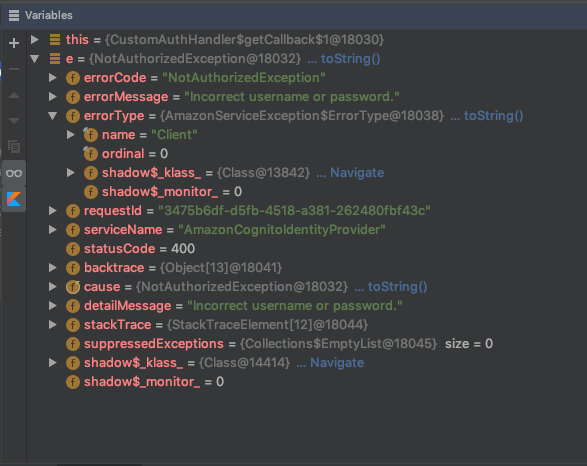
Task: Select the {StackTraceElement[12]@18044} value
Action: [x=267, y=325]
